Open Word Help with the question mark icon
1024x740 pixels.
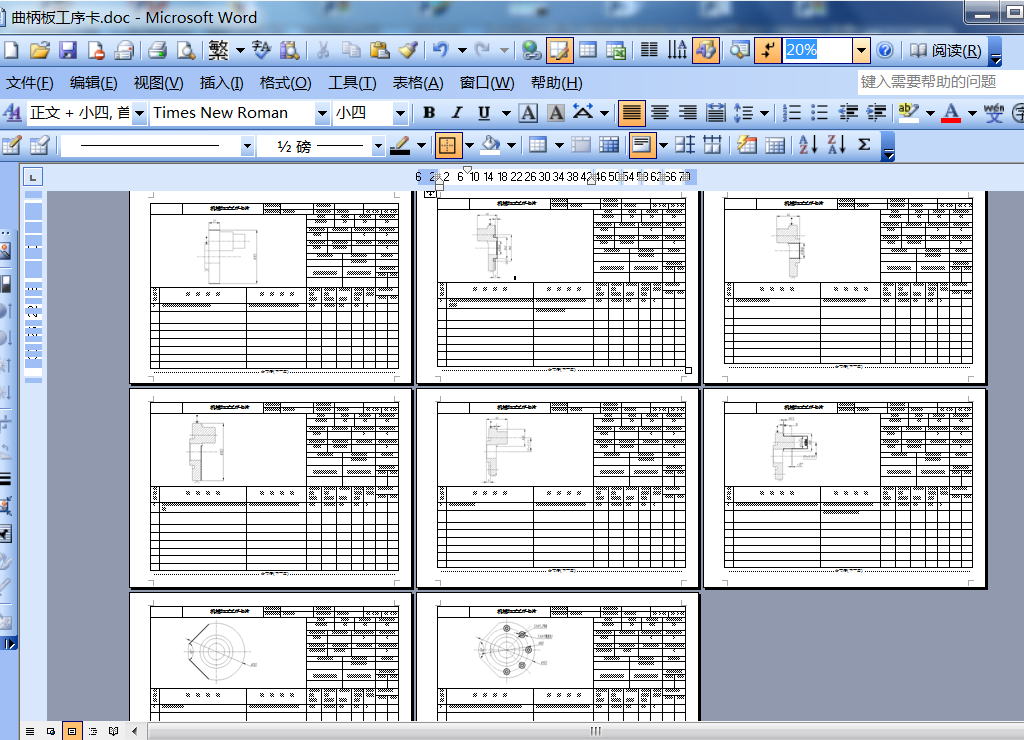tap(885, 50)
